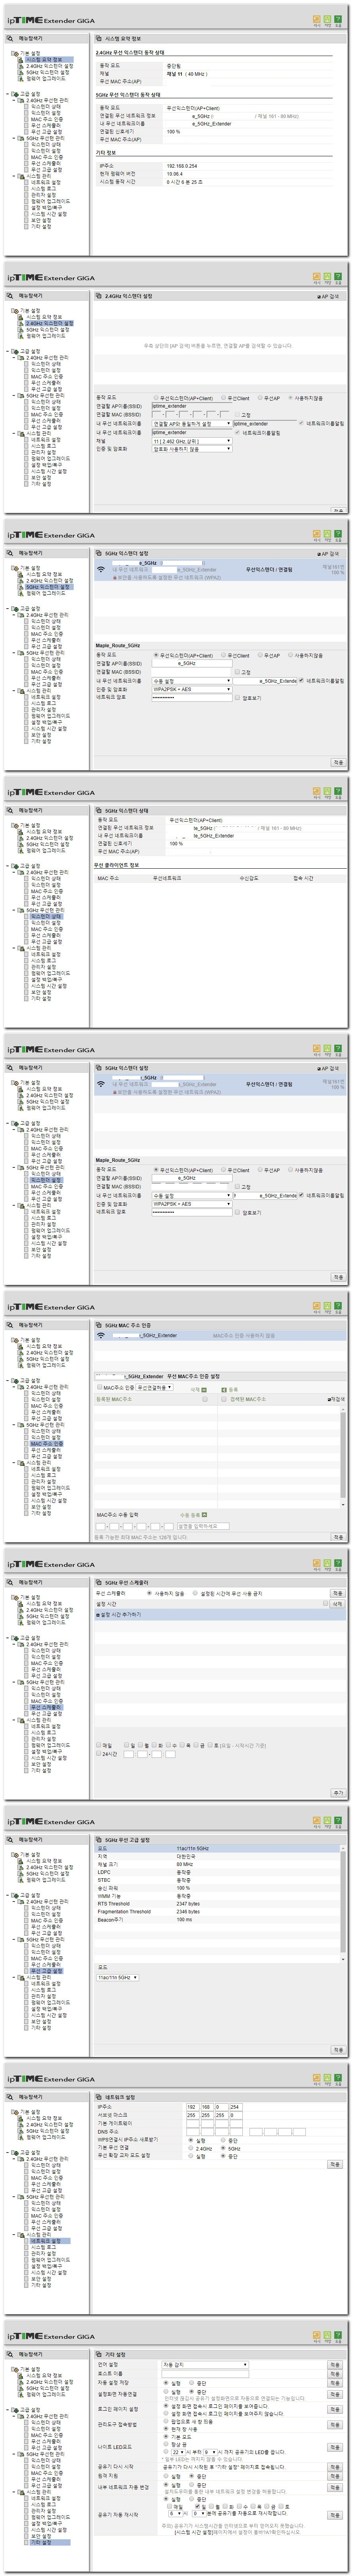Open 보안 설정 in tree beside 기타 설정 page
This screenshot has height=2576, width=352.
(41, 2536)
